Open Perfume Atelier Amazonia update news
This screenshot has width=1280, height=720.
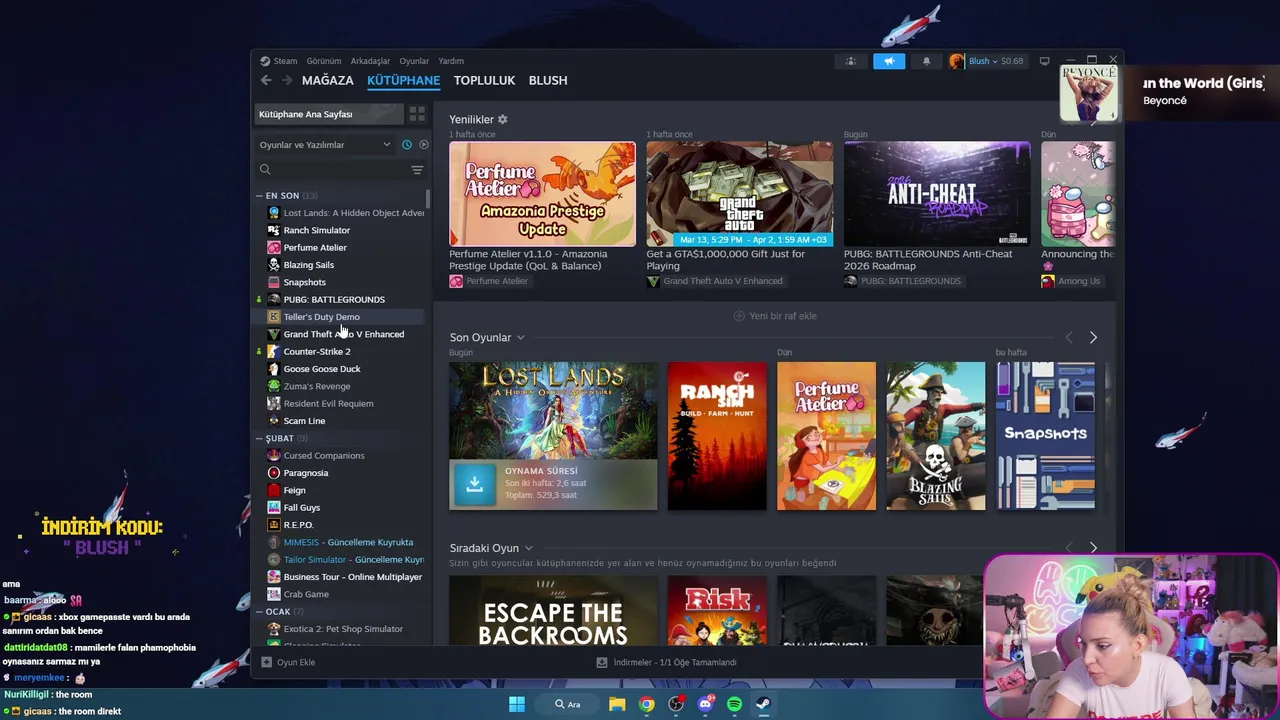542,194
